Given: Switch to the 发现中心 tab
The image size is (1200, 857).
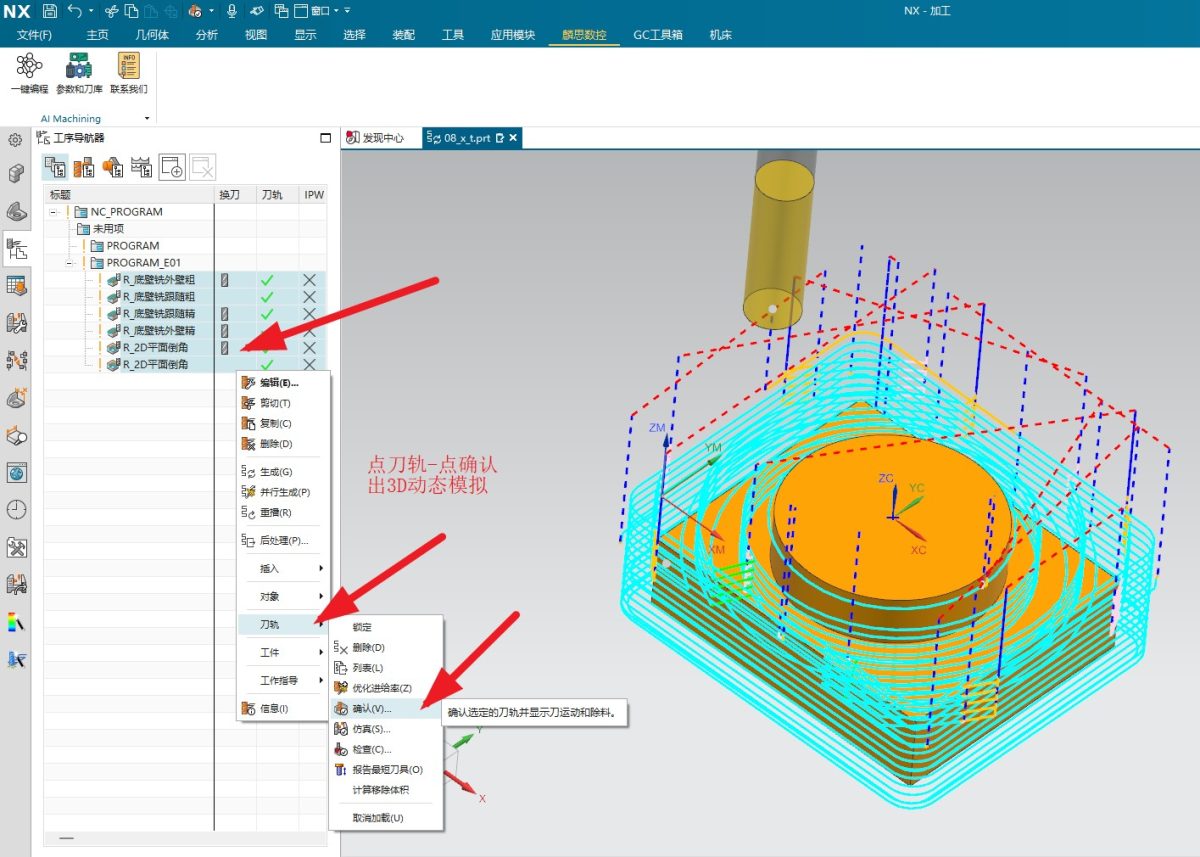Looking at the screenshot, I should coord(376,138).
